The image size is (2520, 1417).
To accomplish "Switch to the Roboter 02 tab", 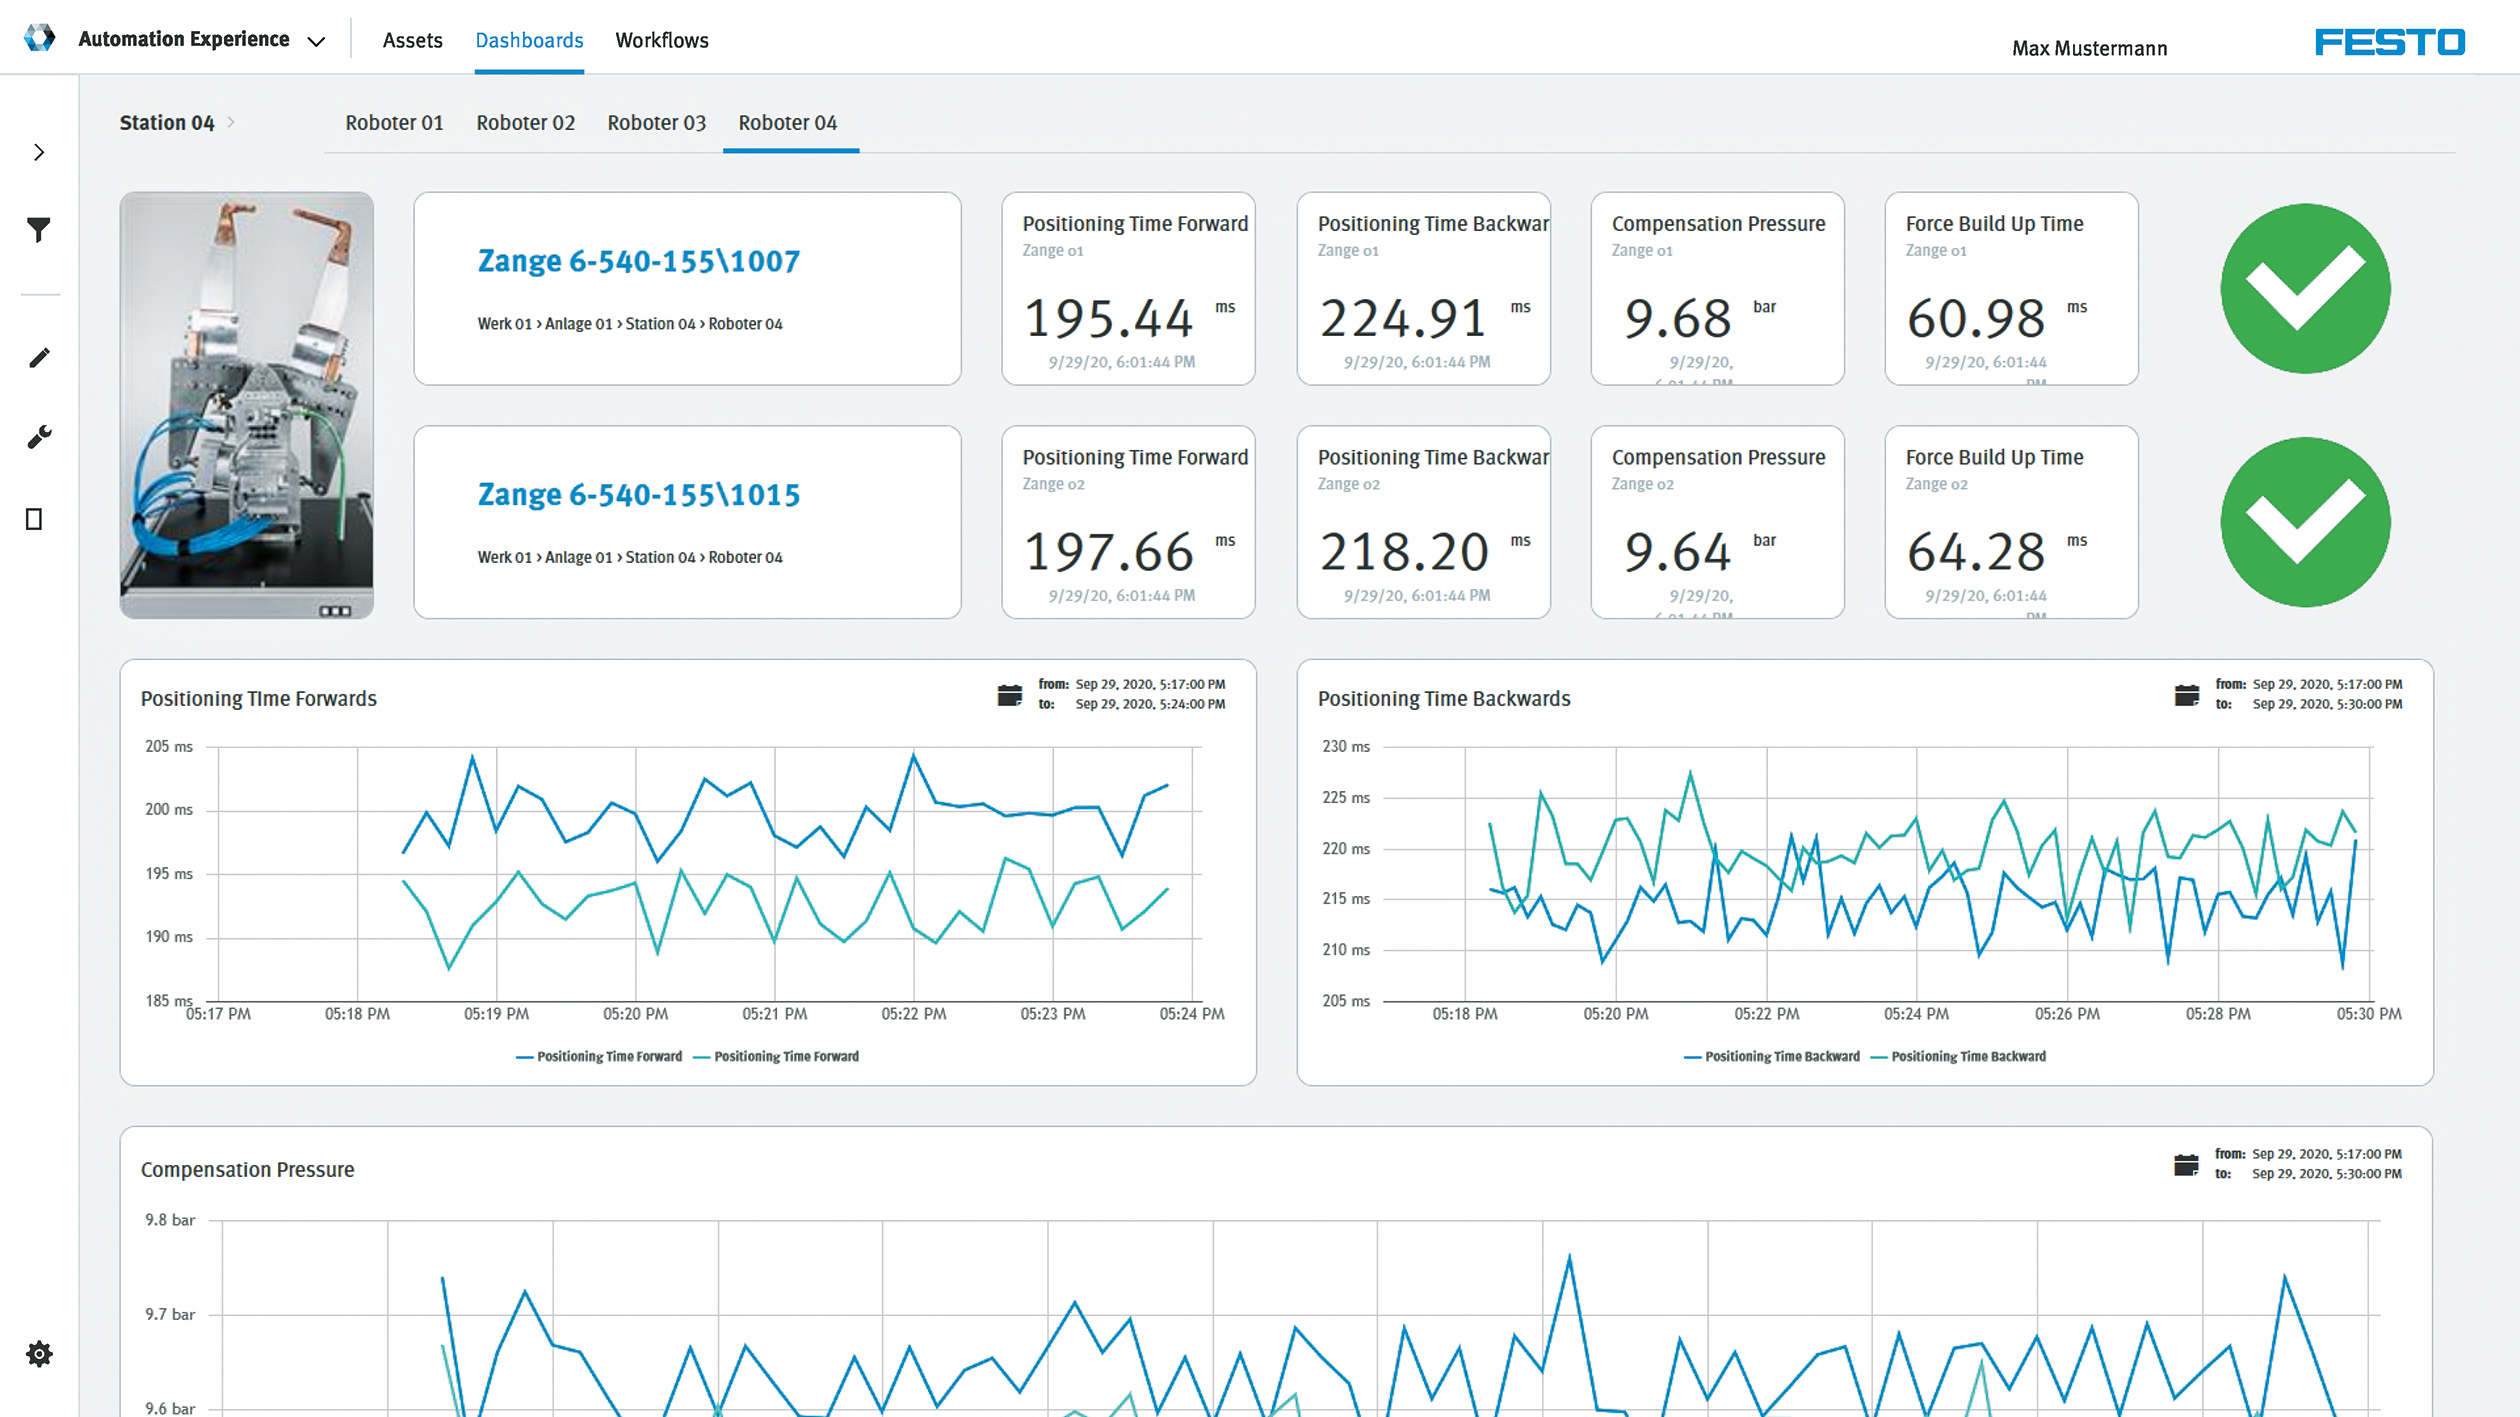I will 525,123.
